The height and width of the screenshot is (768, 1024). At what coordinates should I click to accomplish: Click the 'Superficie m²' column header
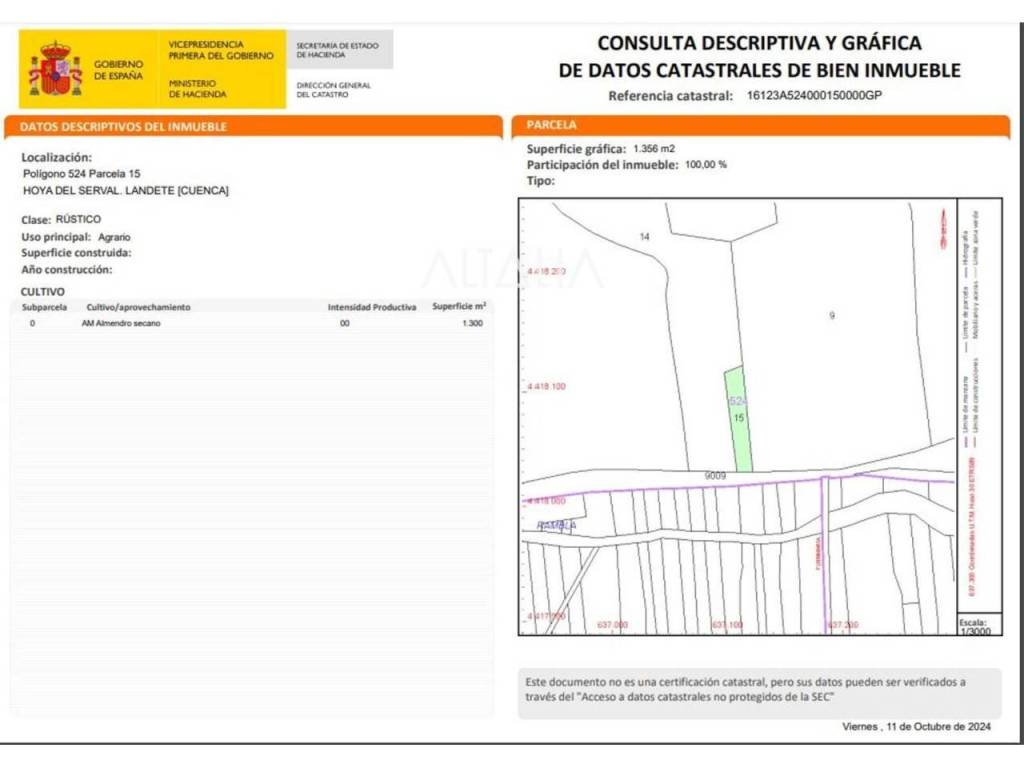(459, 306)
